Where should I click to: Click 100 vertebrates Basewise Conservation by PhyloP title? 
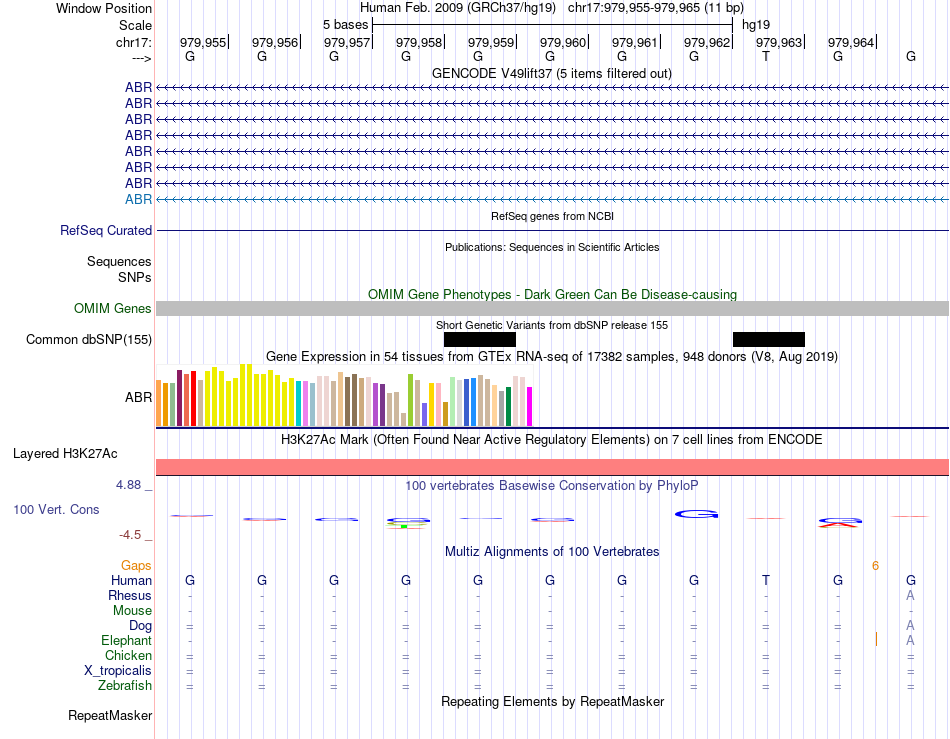click(x=551, y=485)
